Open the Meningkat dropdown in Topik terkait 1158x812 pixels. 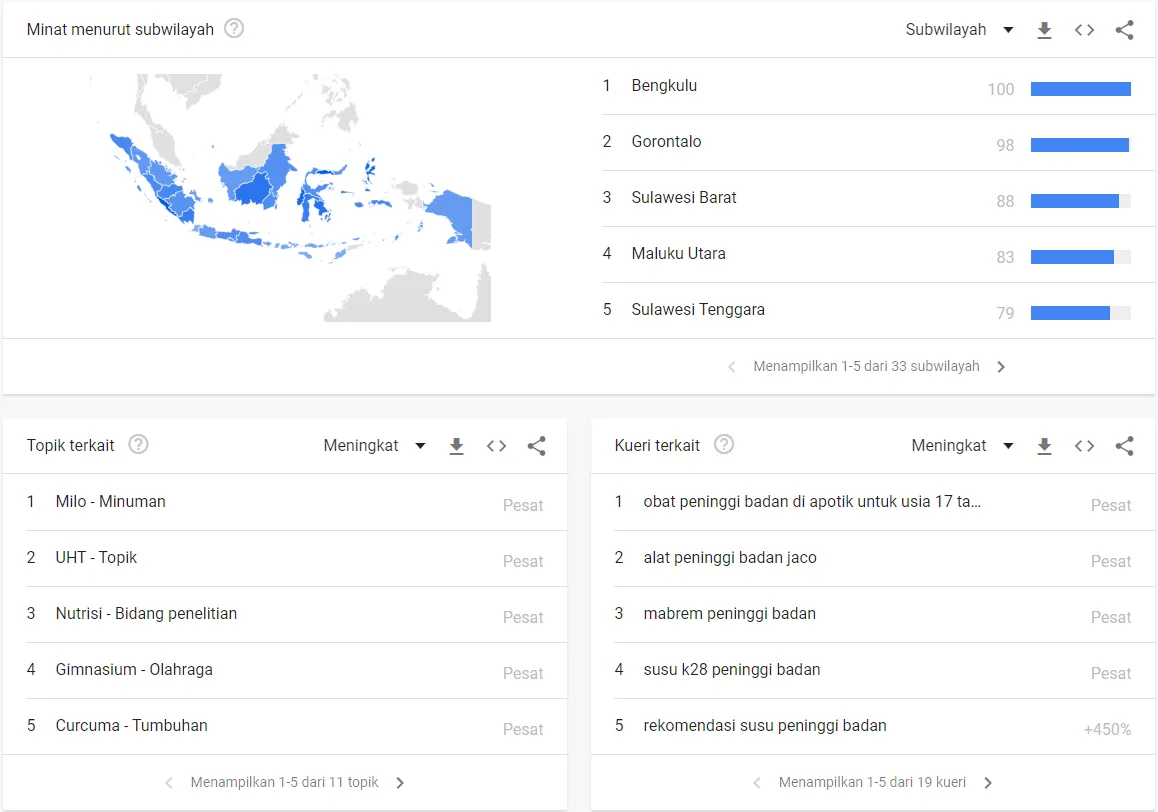(374, 445)
